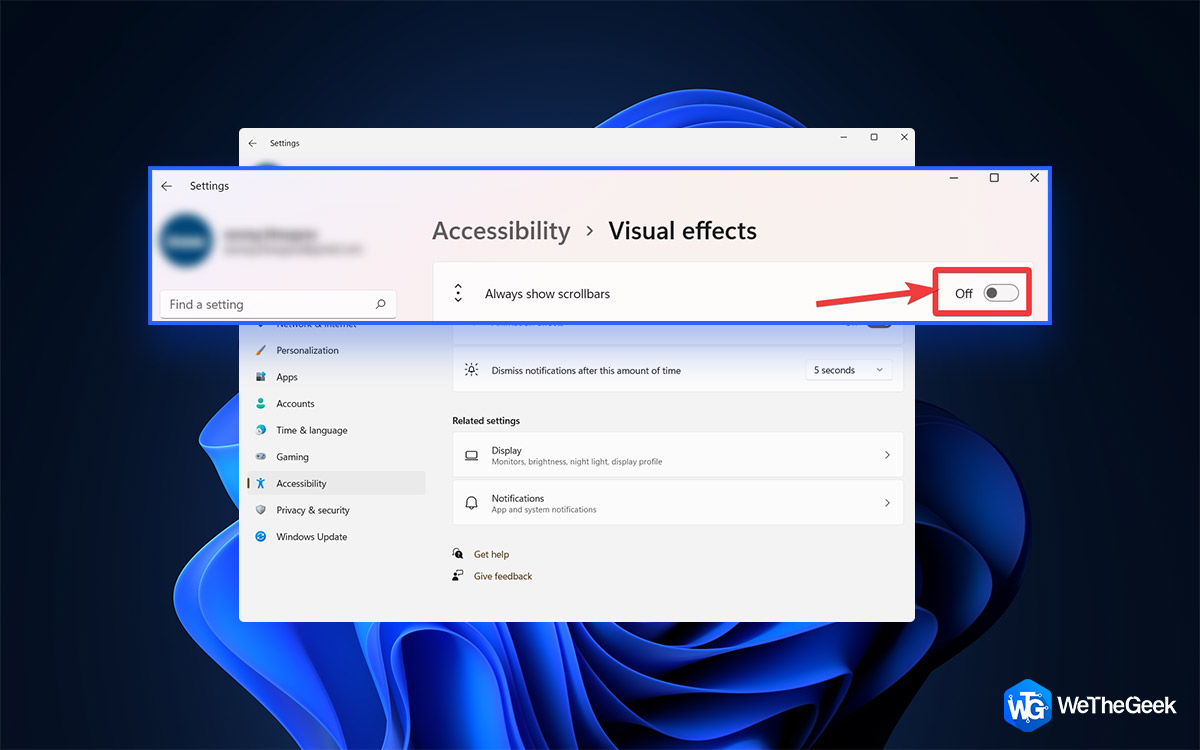Open the Give feedback link
Viewport: 1200px width, 750px height.
pyautogui.click(x=503, y=577)
